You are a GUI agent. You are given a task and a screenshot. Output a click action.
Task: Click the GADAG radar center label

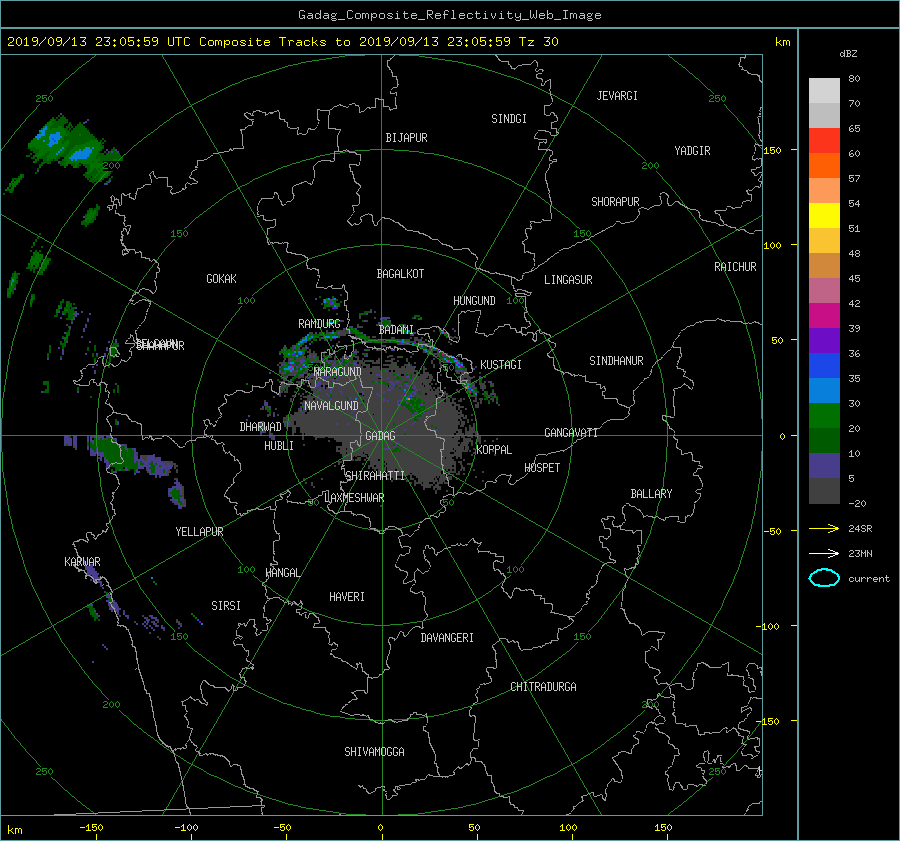[381, 436]
